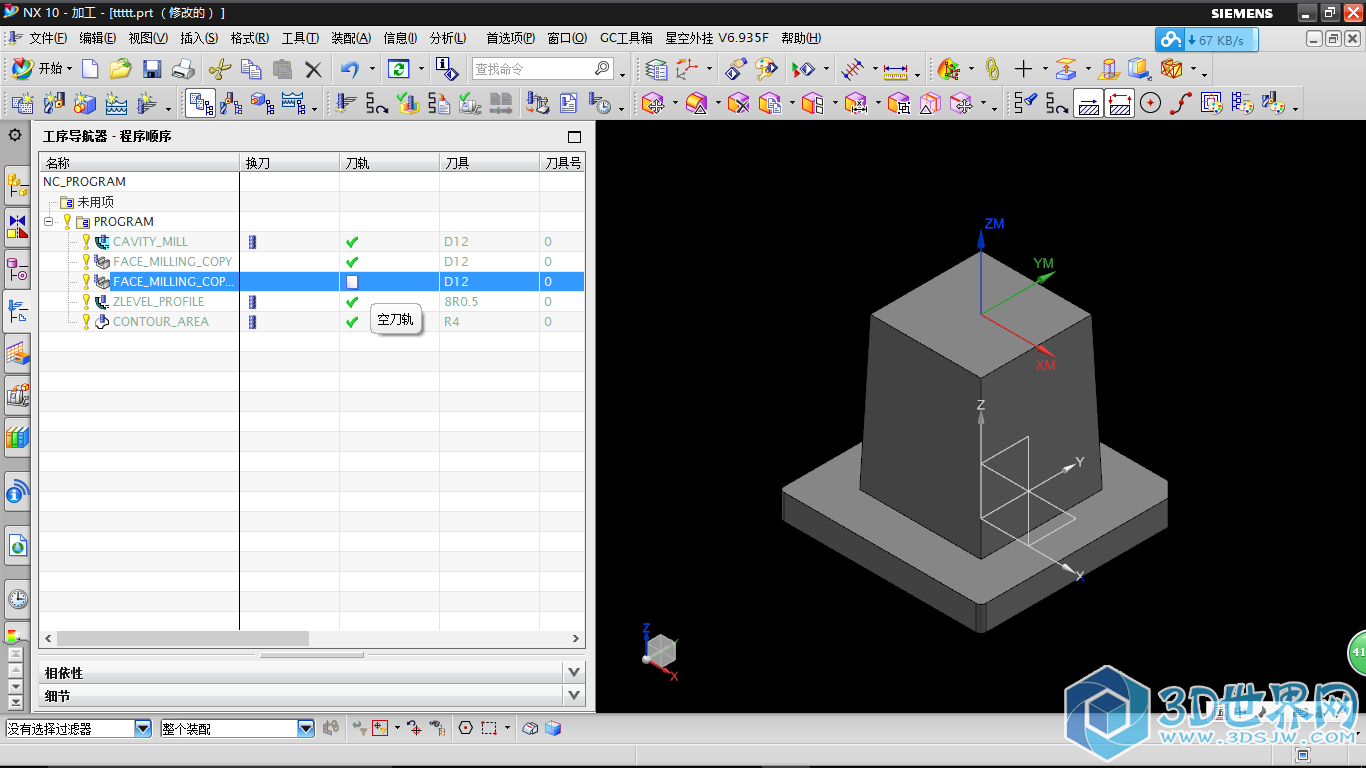The height and width of the screenshot is (768, 1366).
Task: Click the Copy icon in the toolbar
Action: [252, 69]
